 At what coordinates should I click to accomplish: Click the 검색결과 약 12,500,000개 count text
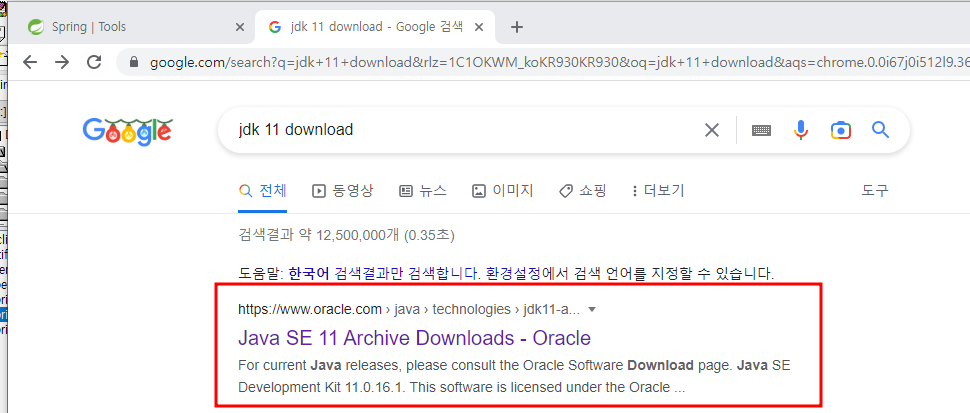pyautogui.click(x=346, y=236)
